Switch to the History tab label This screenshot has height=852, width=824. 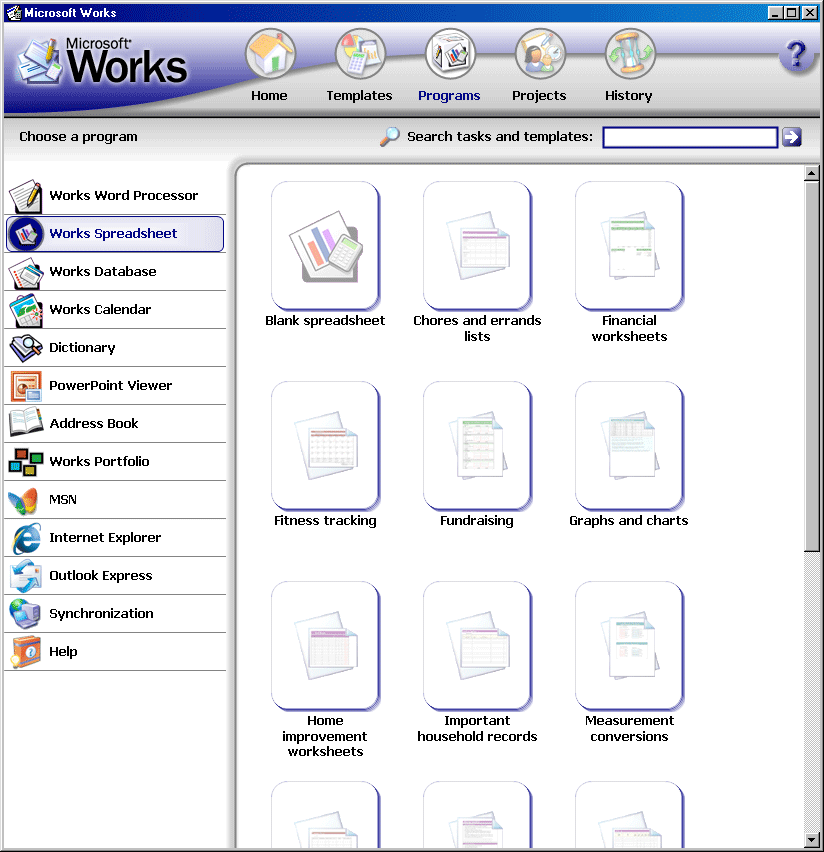coord(629,96)
